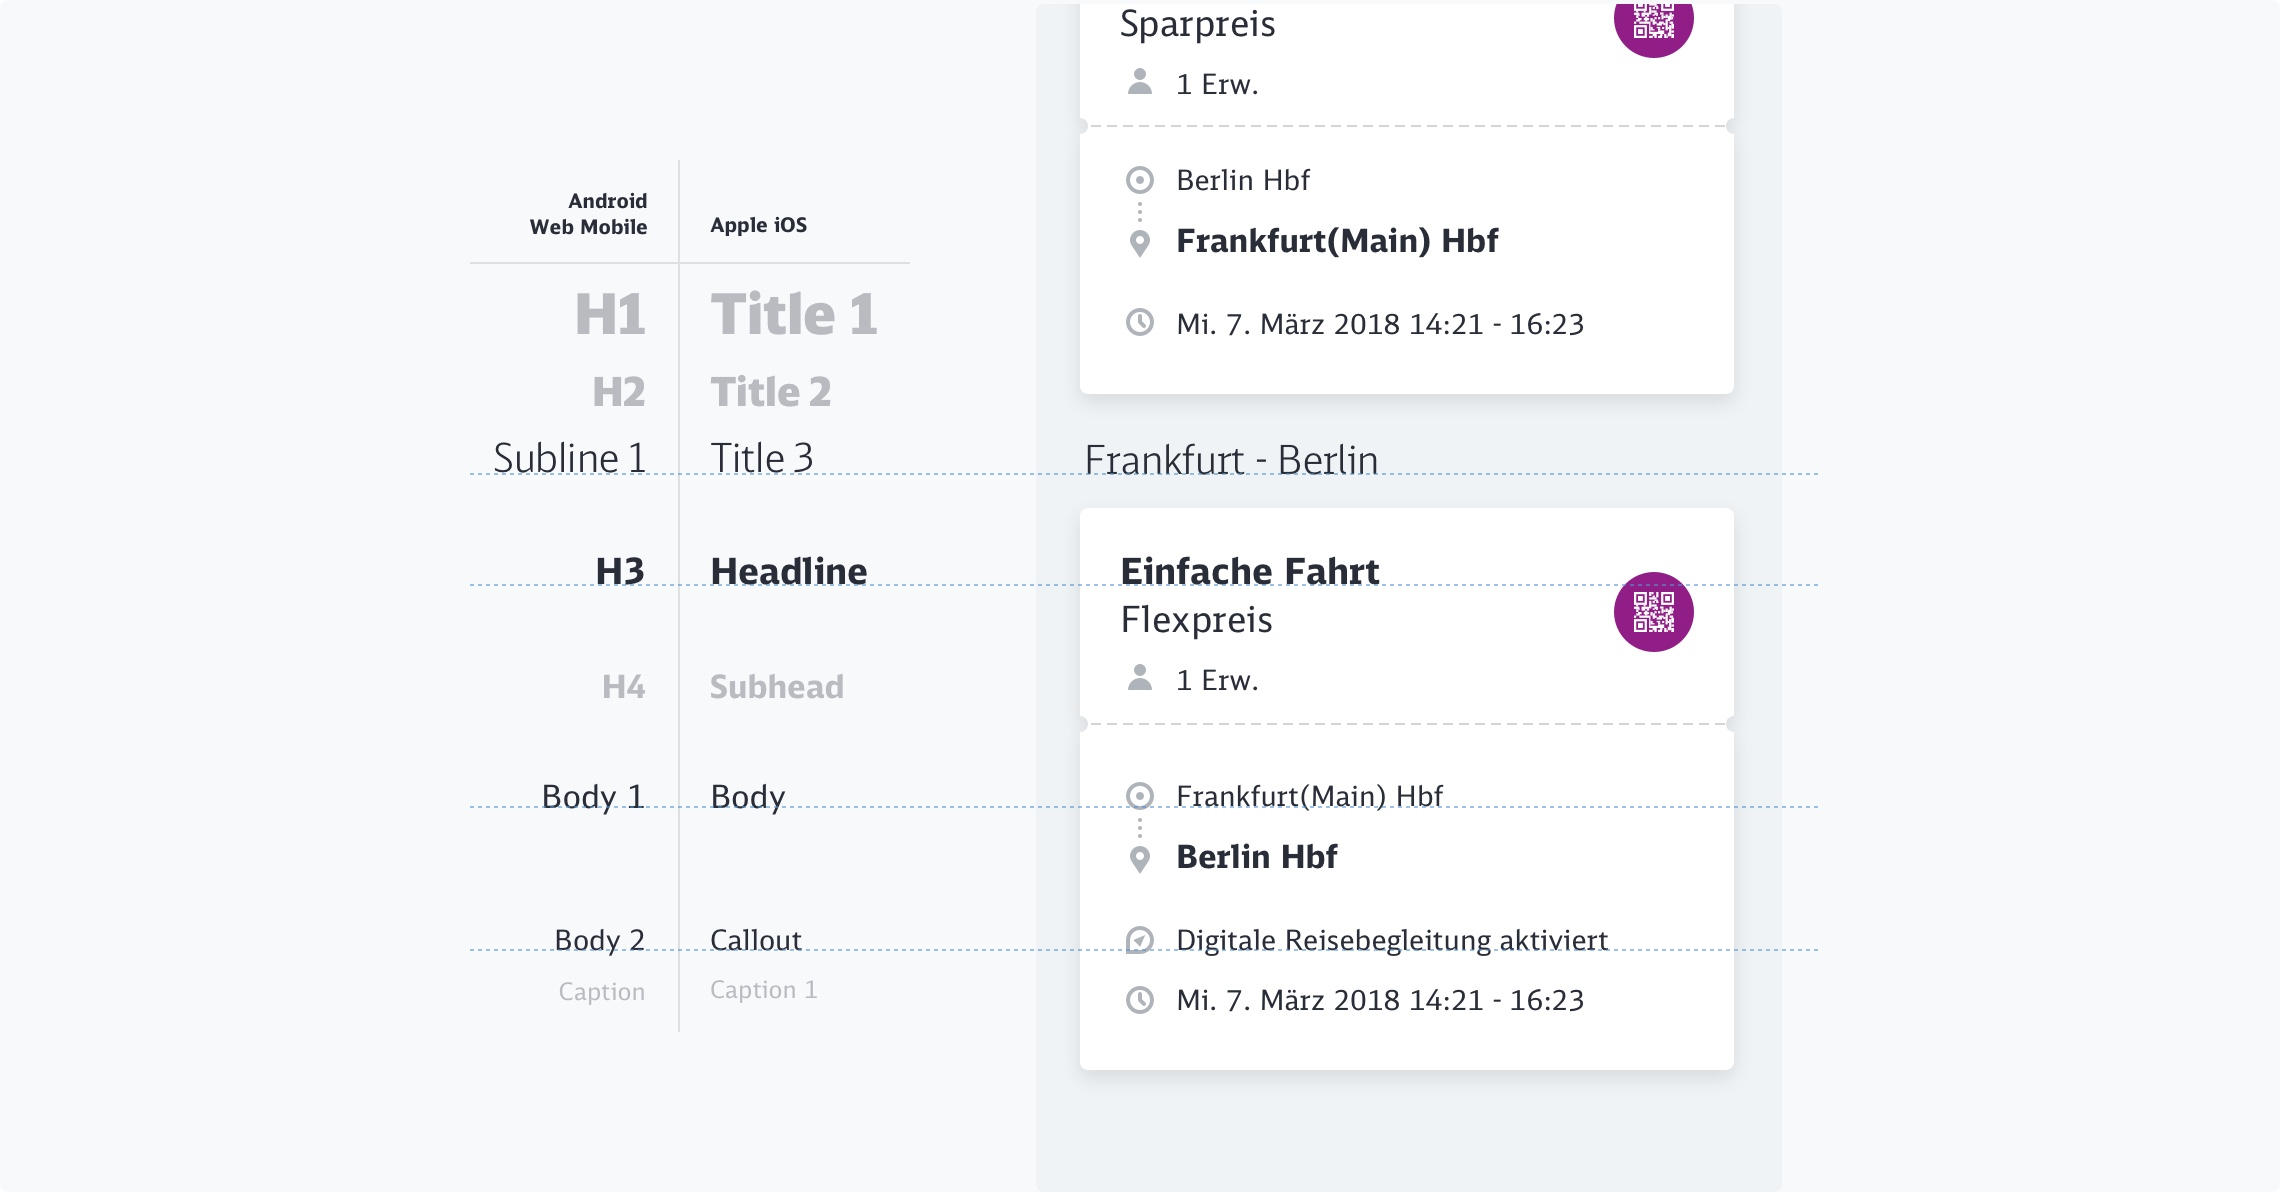Click the person icon in the Flexpreis ticket
2280x1192 pixels.
click(1139, 678)
